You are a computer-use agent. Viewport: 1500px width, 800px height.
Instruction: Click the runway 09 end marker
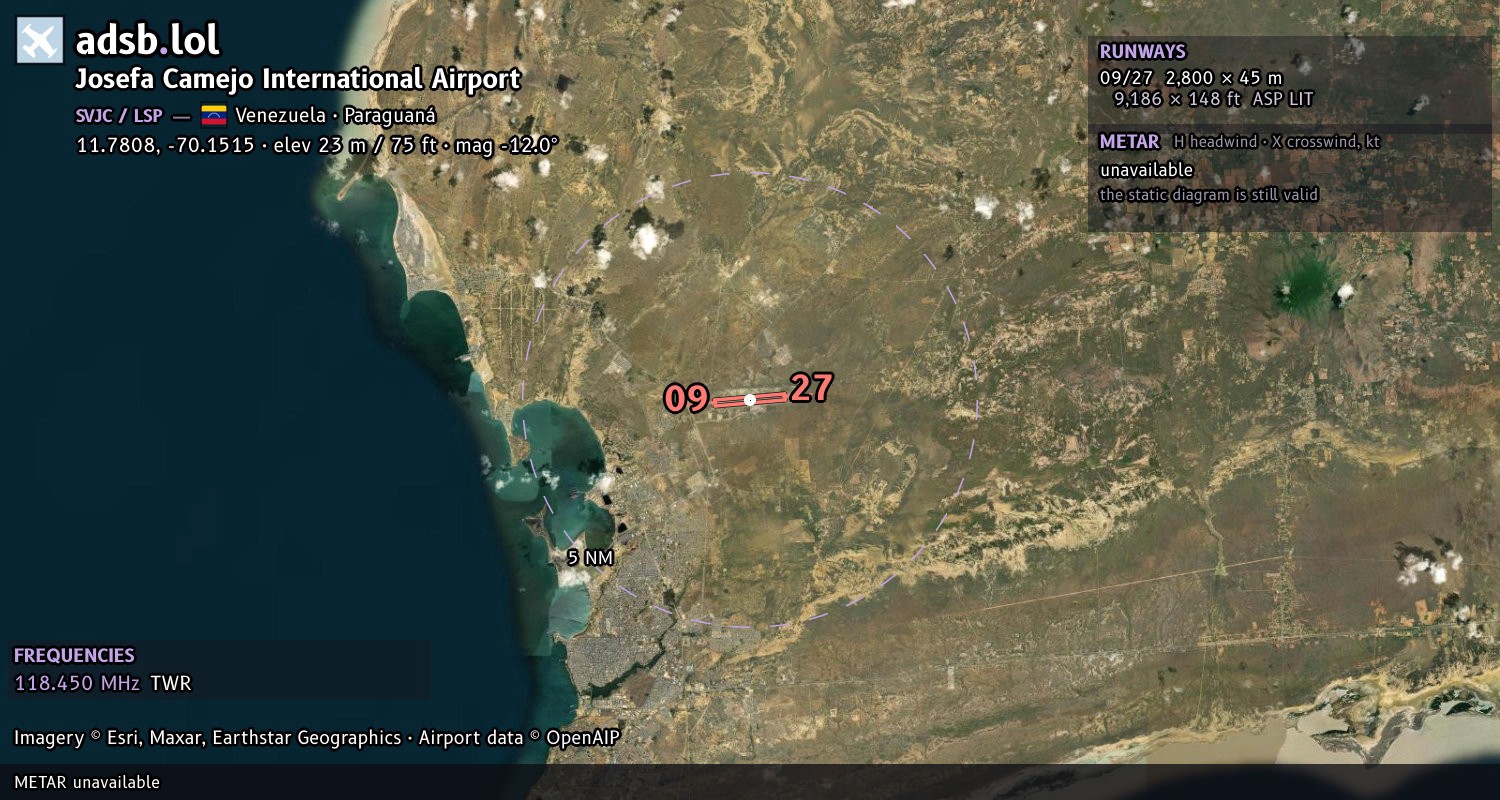[686, 400]
